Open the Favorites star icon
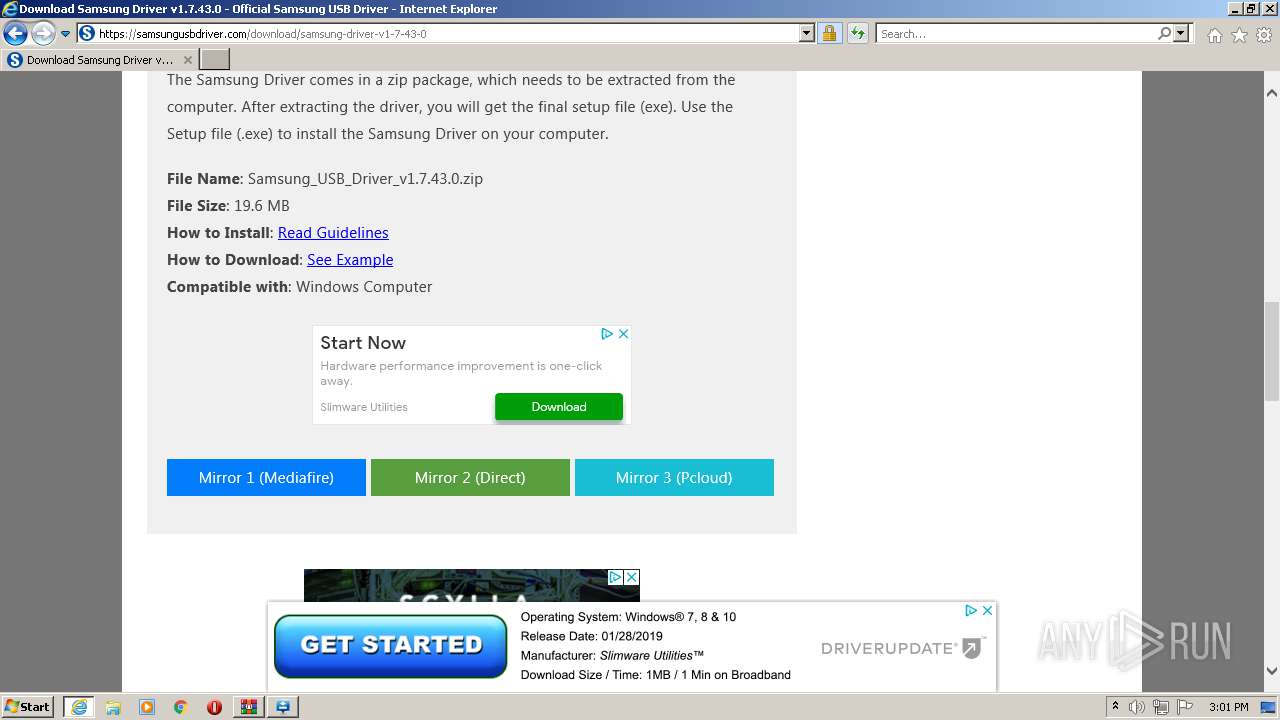This screenshot has width=1280, height=720. pyautogui.click(x=1239, y=35)
